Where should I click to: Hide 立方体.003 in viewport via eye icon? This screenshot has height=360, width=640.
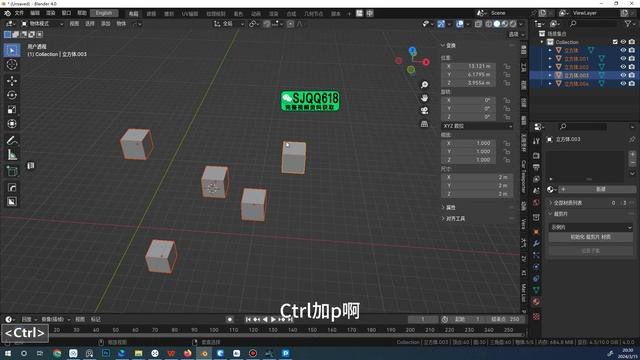tap(623, 75)
